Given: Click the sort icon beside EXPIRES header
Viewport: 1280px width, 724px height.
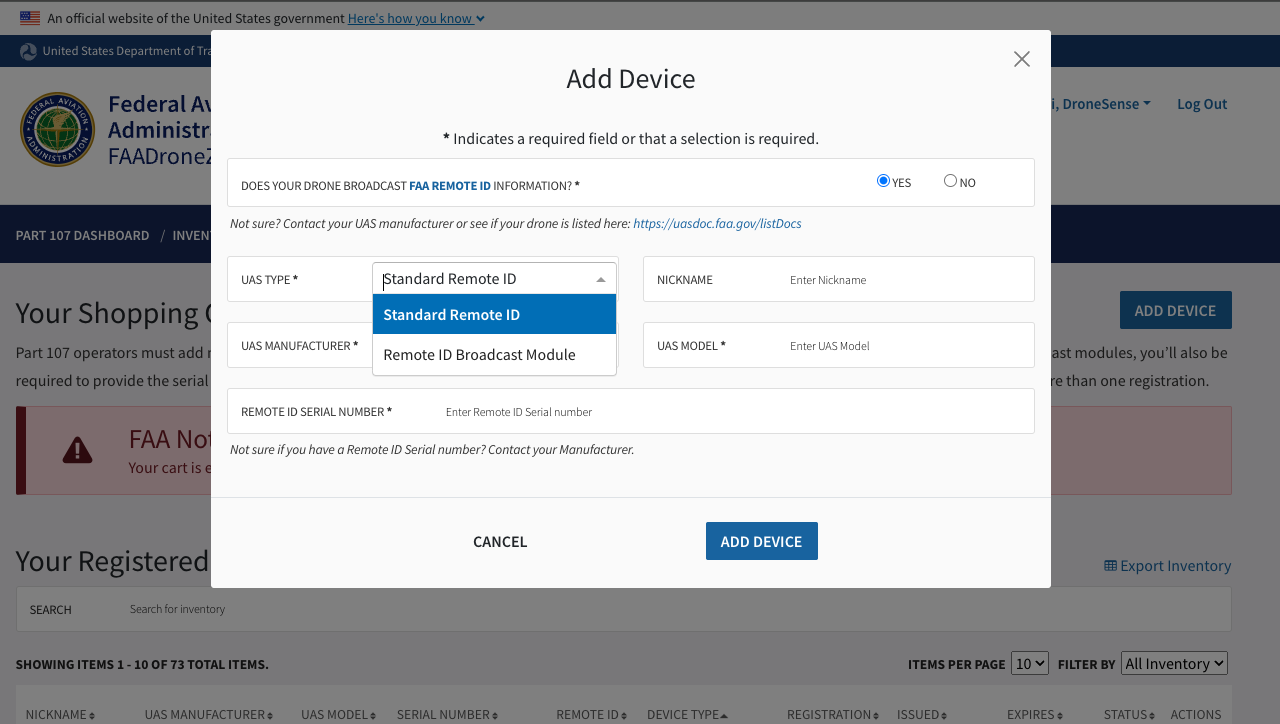Looking at the screenshot, I should pos(1062,715).
